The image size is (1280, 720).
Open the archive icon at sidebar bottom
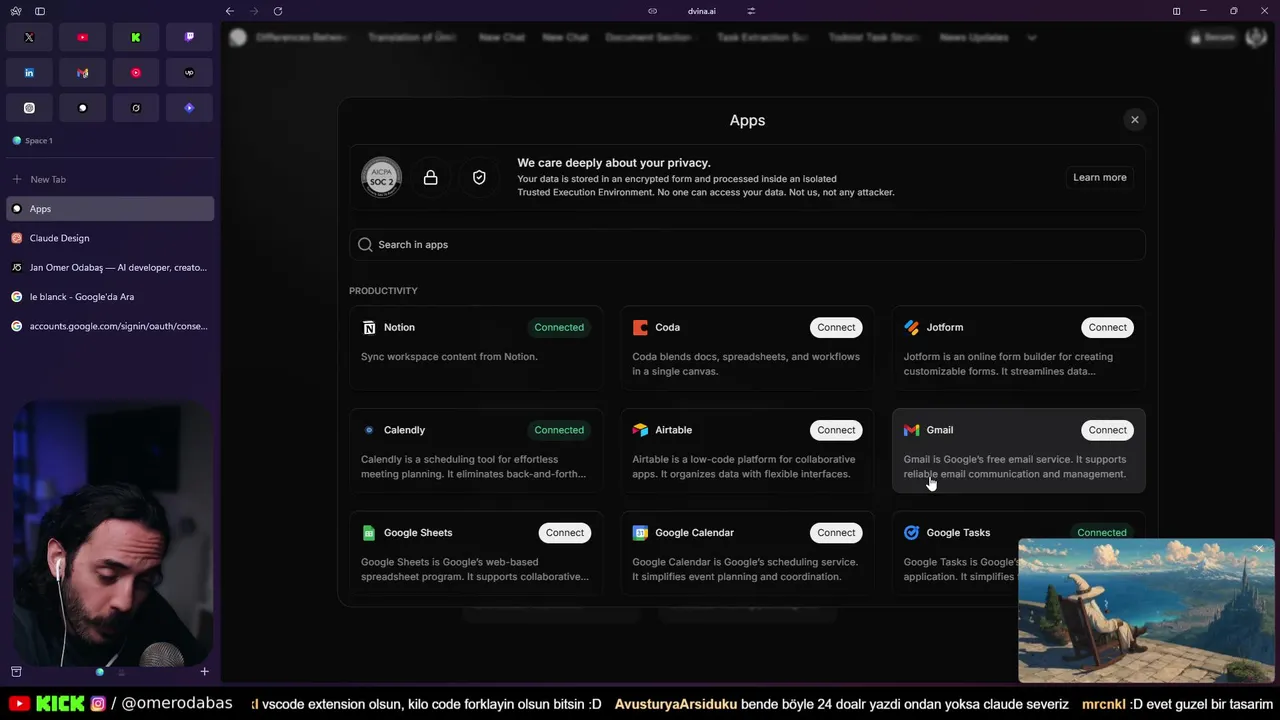16,672
